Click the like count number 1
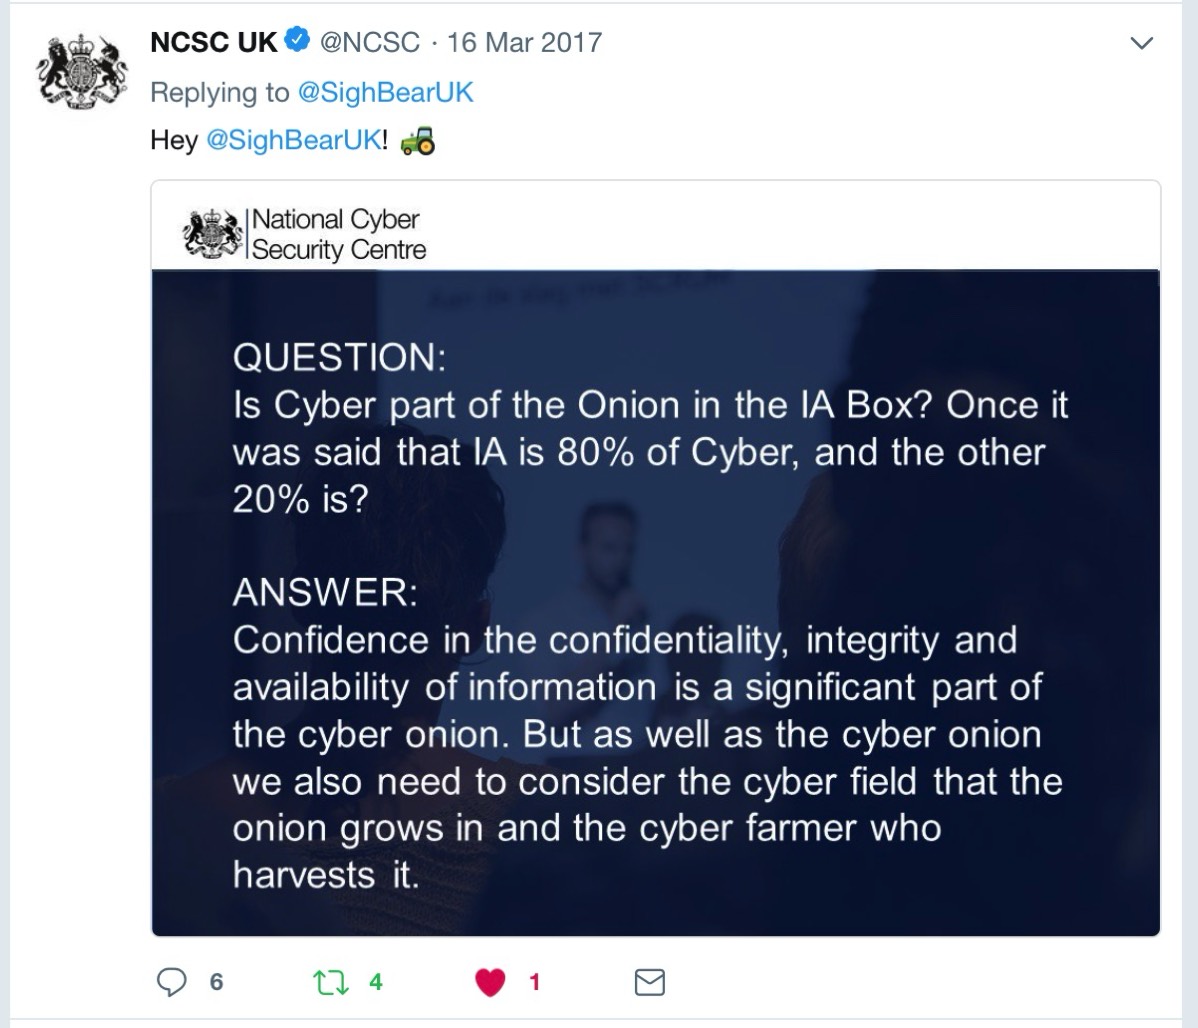The height and width of the screenshot is (1028, 1198). click(x=535, y=982)
